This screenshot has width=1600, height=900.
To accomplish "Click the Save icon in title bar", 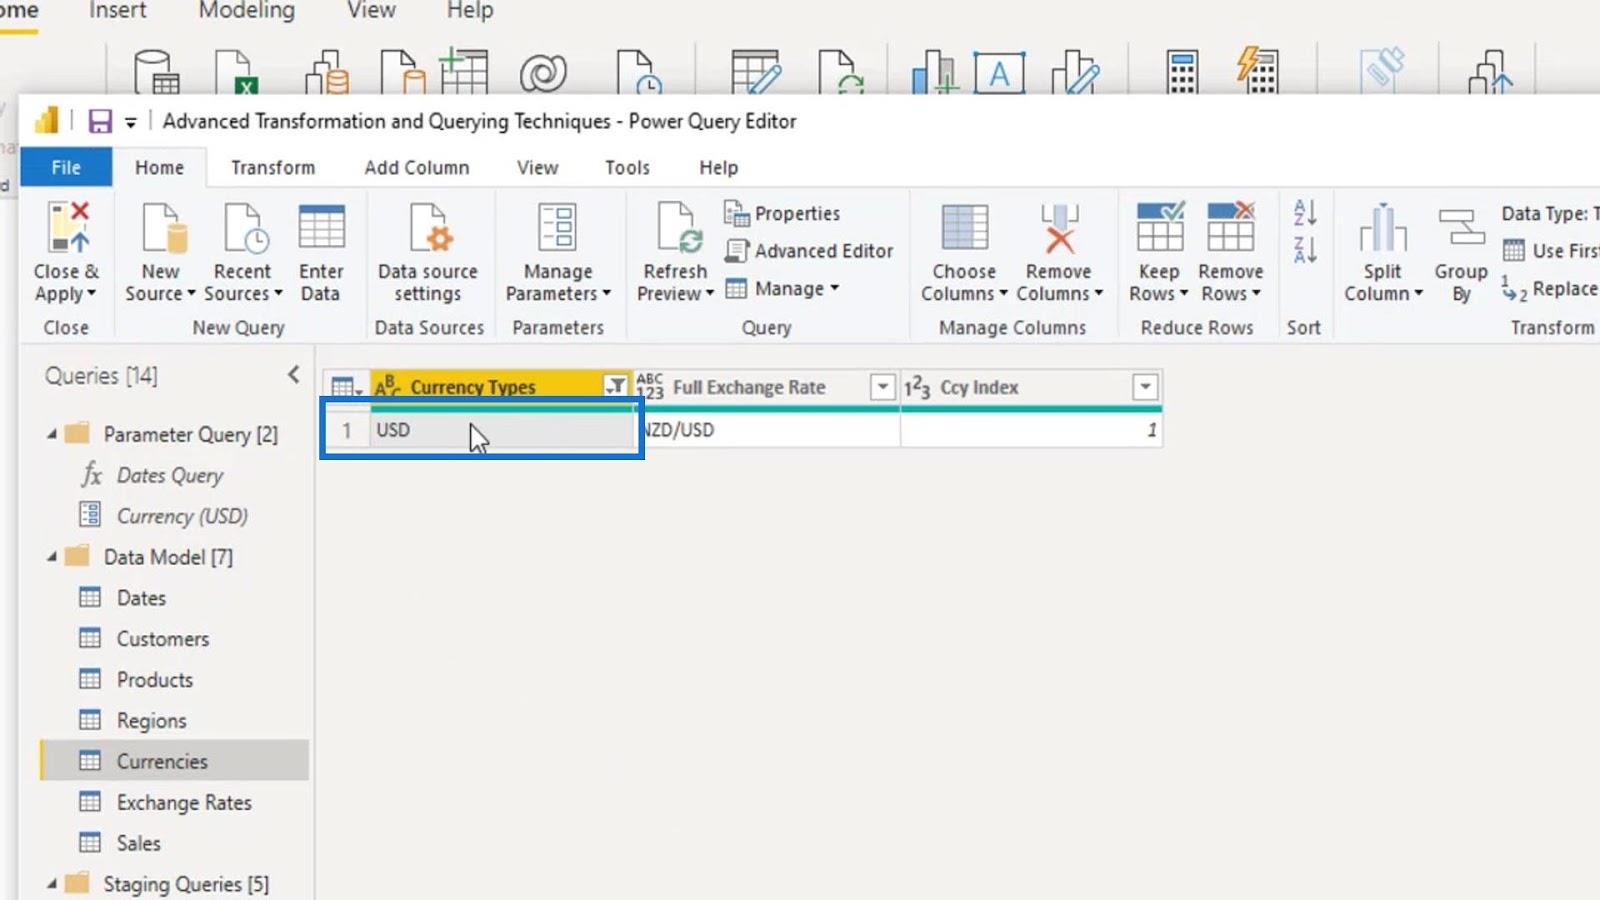I will [100, 122].
